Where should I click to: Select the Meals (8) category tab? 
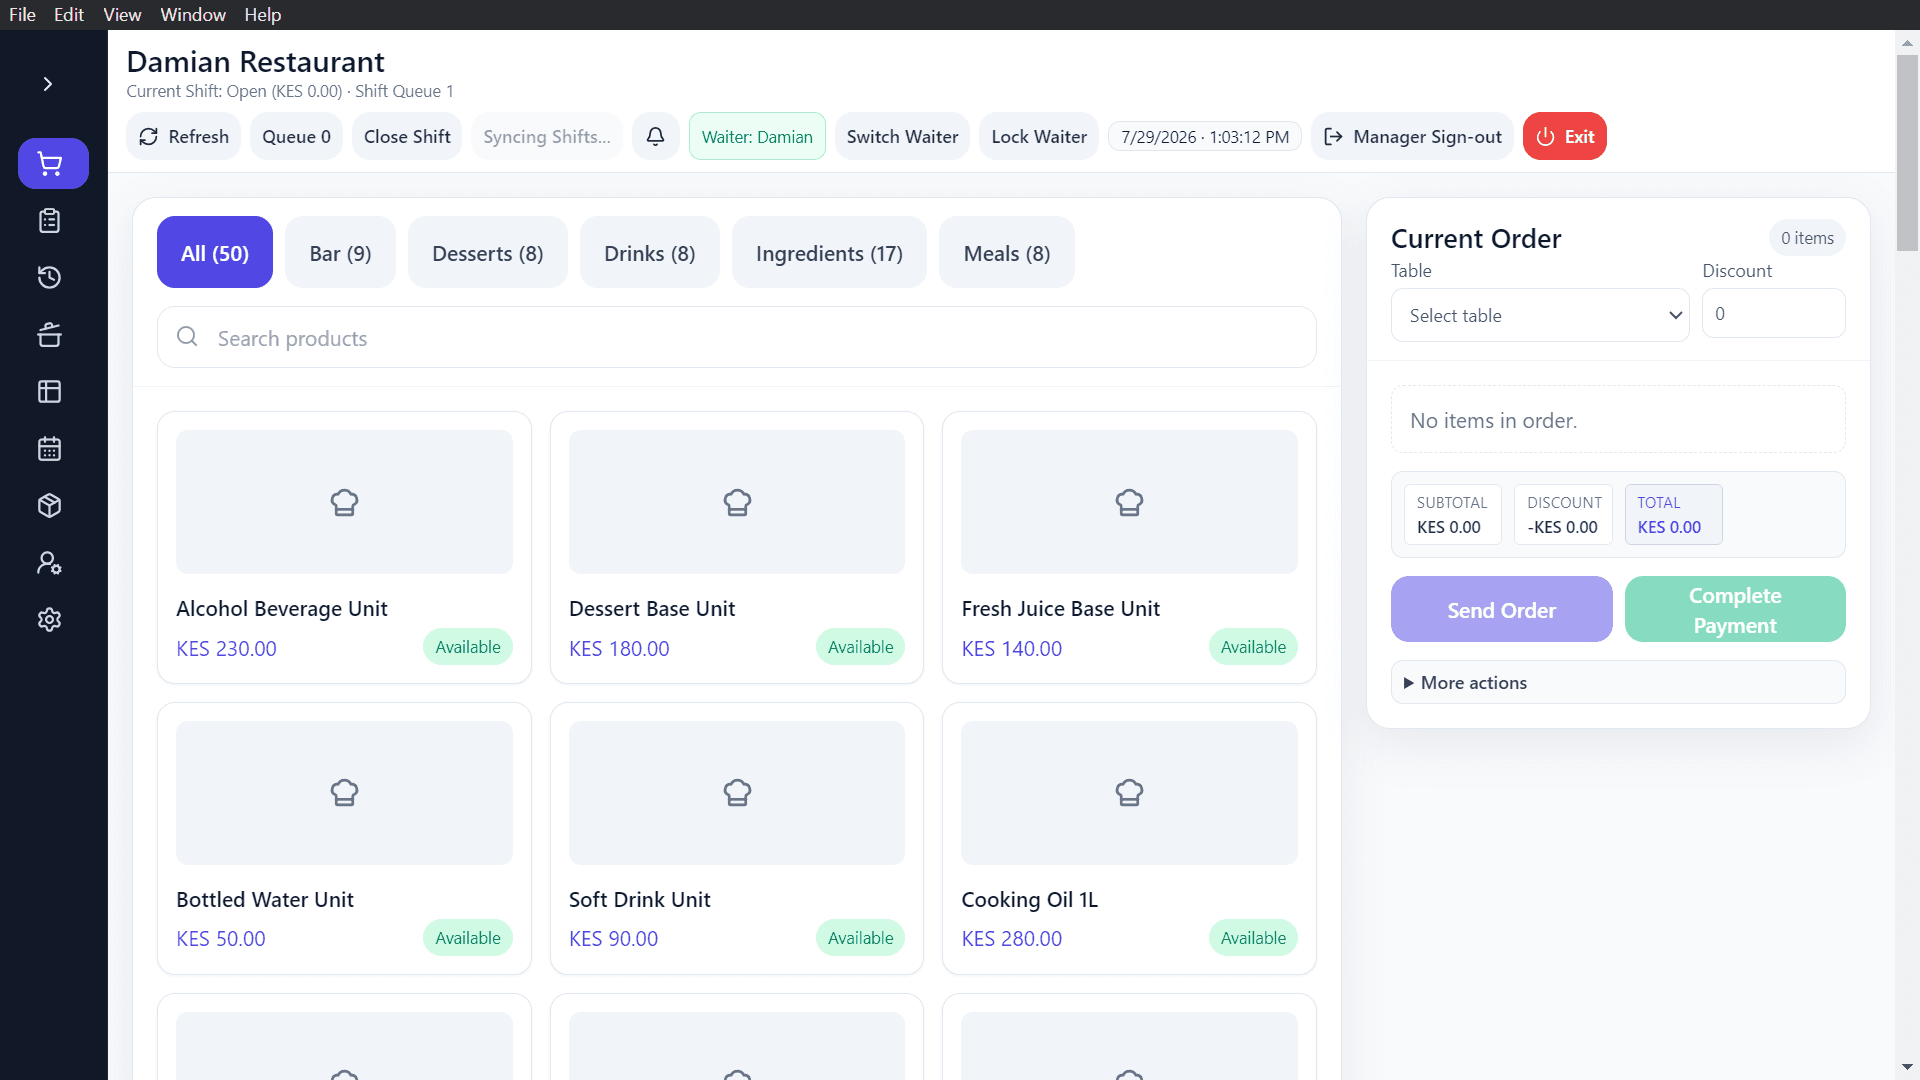1007,253
